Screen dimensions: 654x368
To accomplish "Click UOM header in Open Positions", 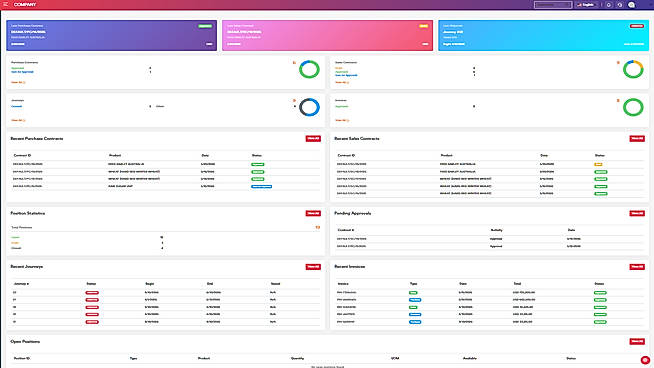I will 395,358.
